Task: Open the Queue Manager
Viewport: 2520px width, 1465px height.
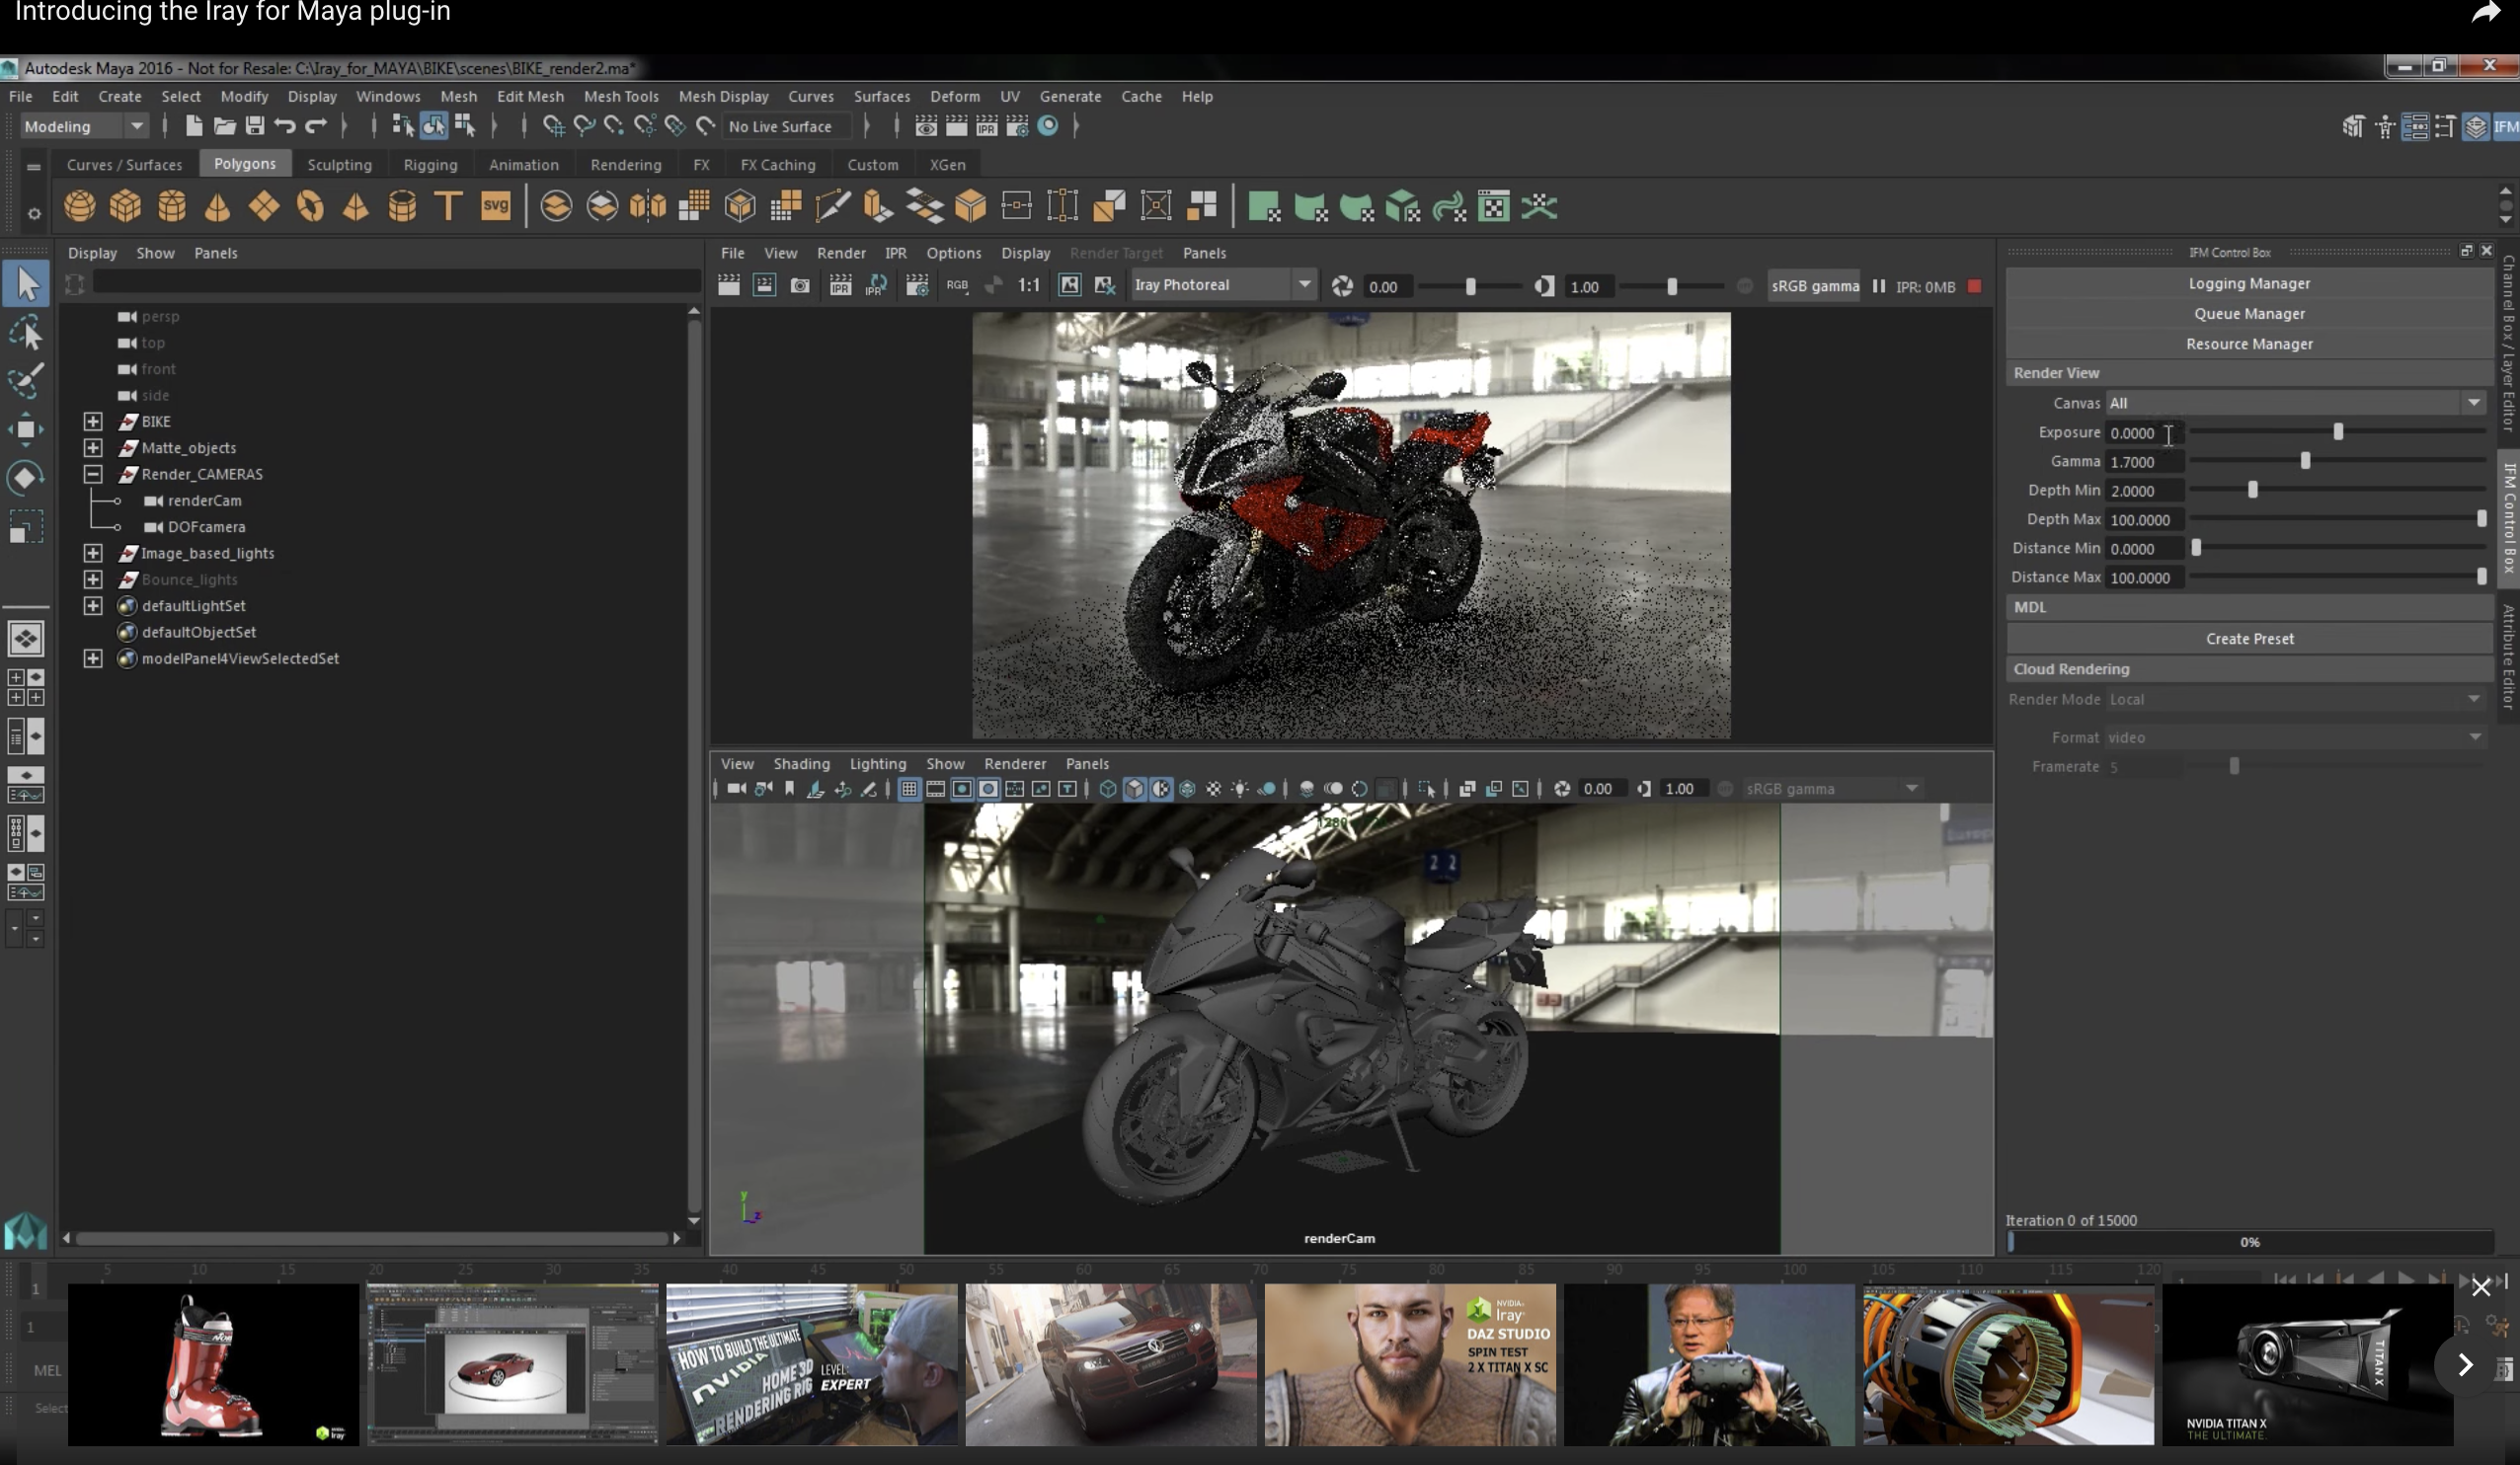Action: pyautogui.click(x=2249, y=313)
